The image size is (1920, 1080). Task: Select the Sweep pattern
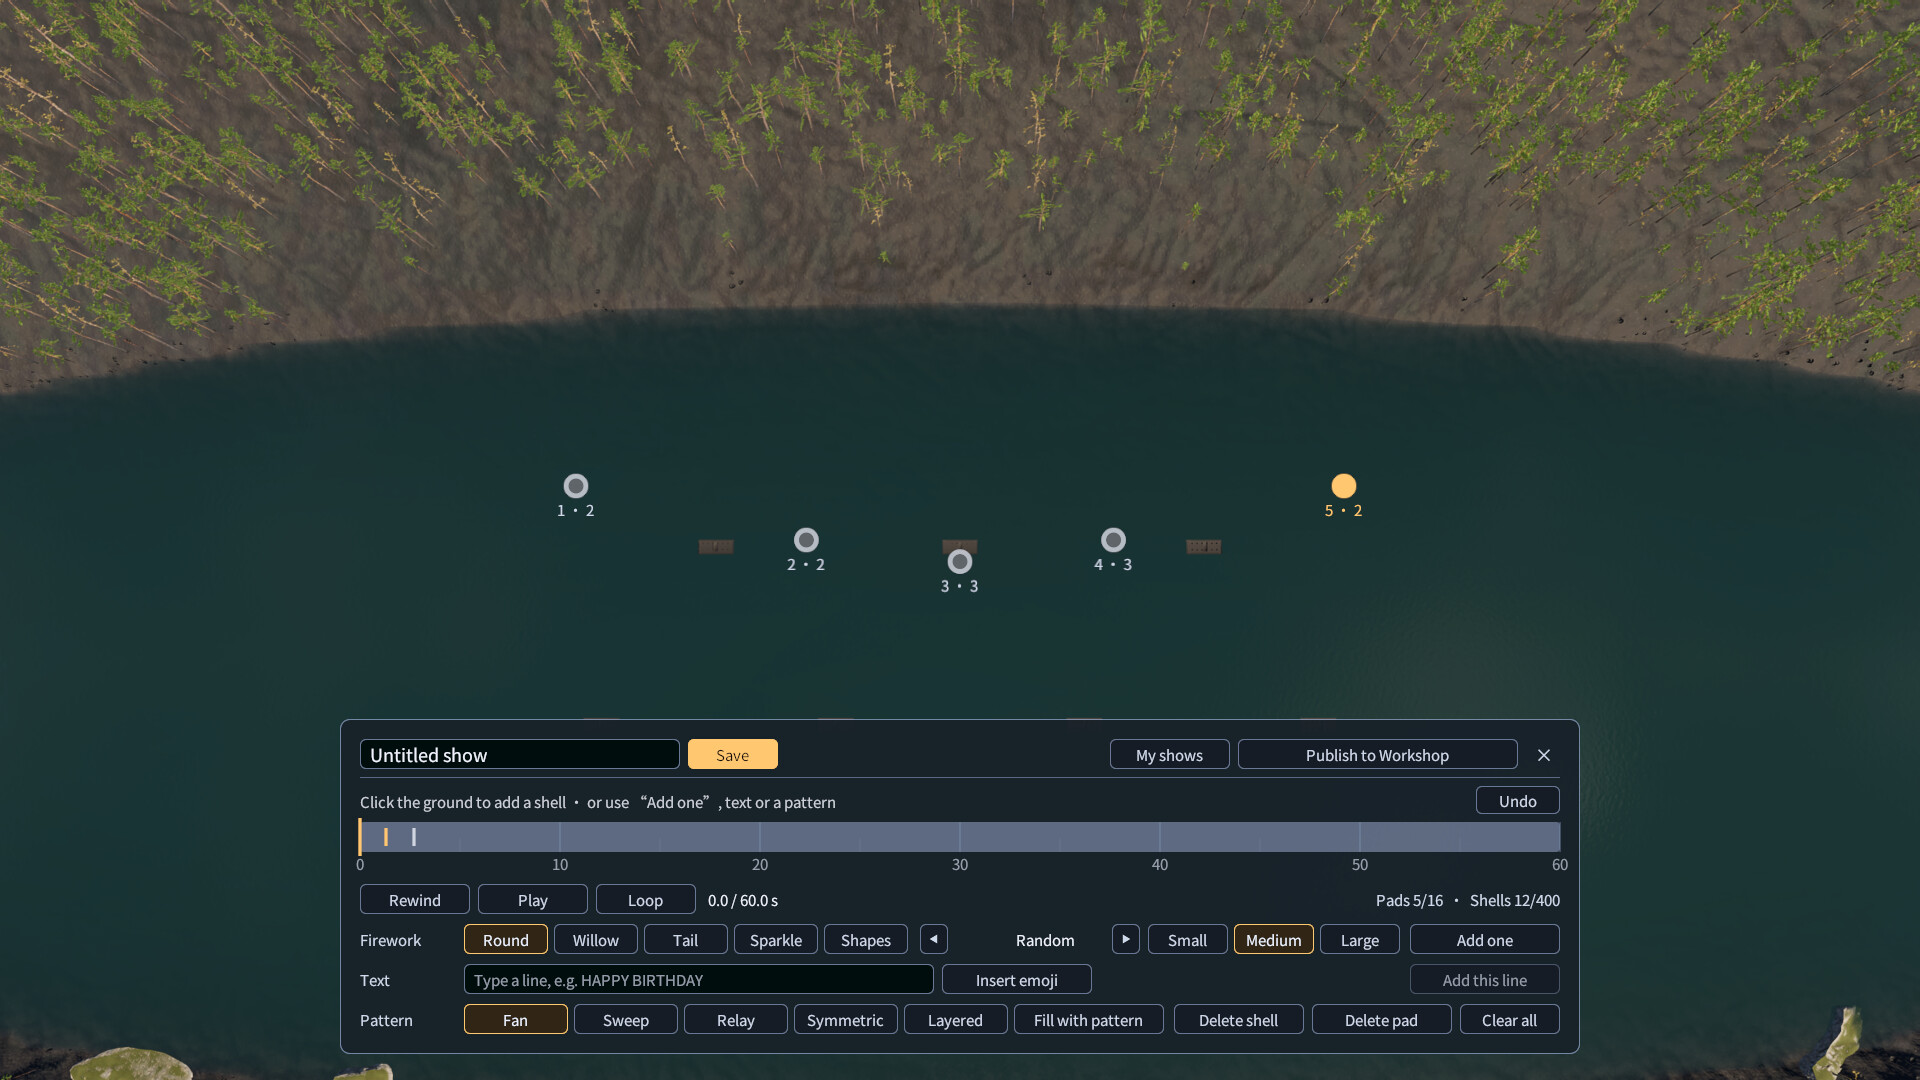pyautogui.click(x=626, y=1019)
